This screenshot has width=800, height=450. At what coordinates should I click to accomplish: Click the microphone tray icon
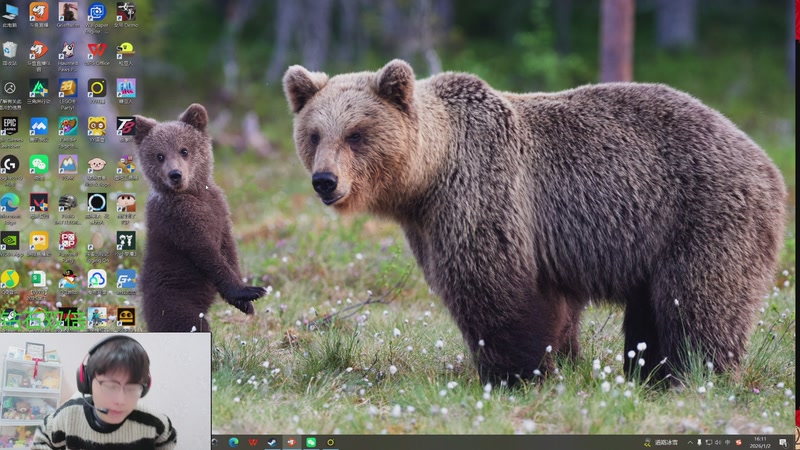point(699,442)
